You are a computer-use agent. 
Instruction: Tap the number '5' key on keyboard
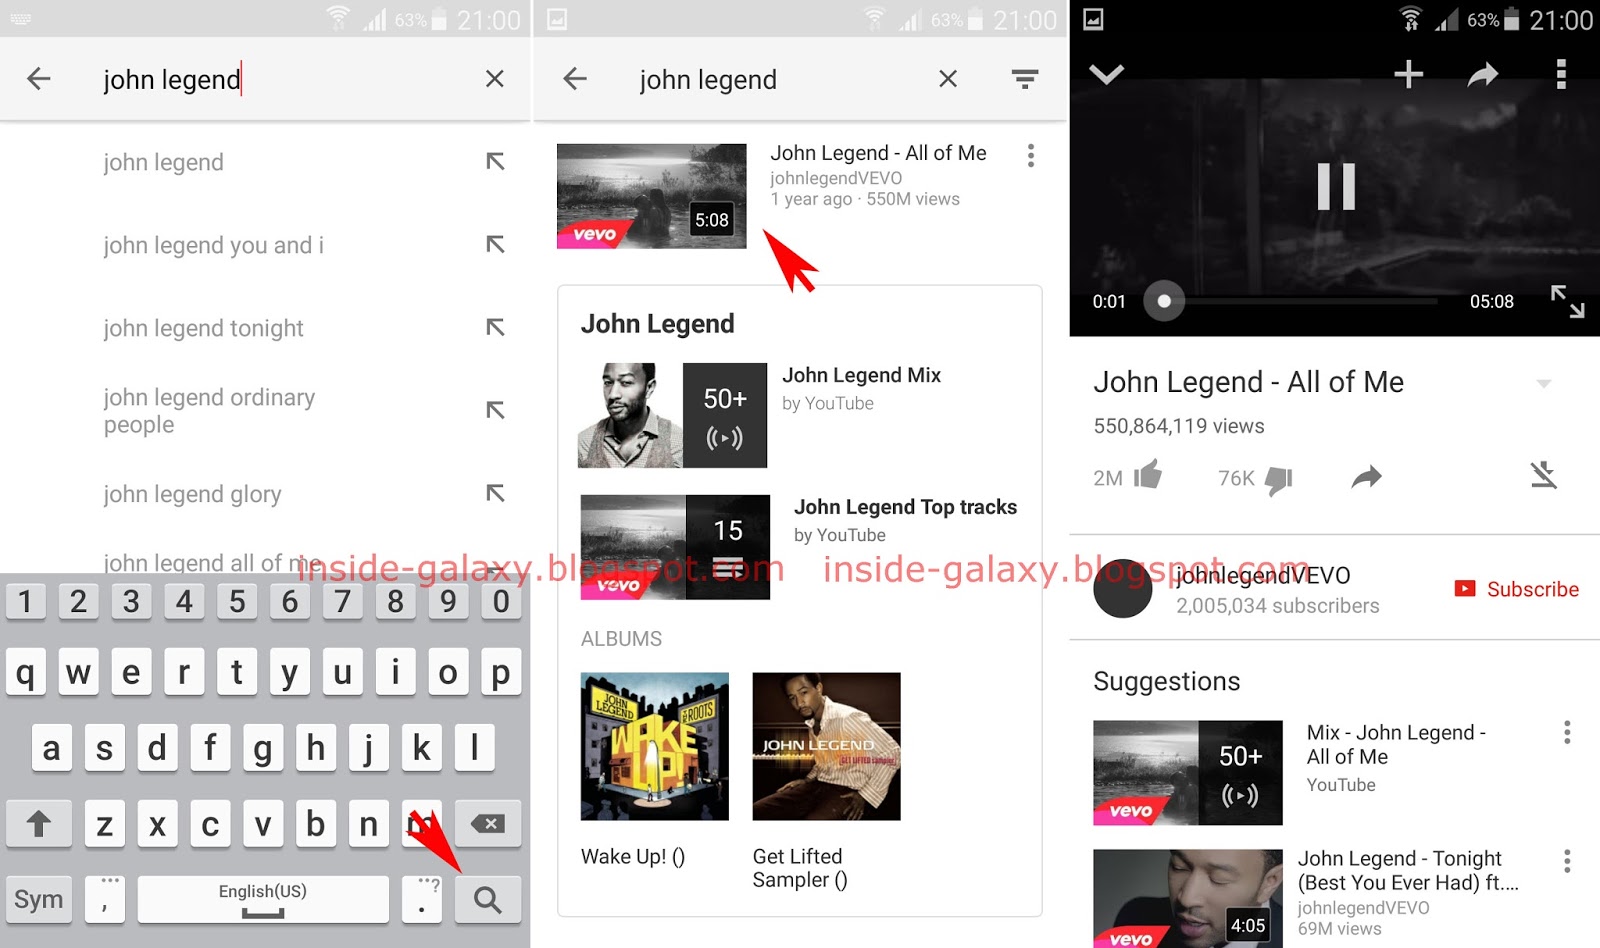click(x=237, y=601)
